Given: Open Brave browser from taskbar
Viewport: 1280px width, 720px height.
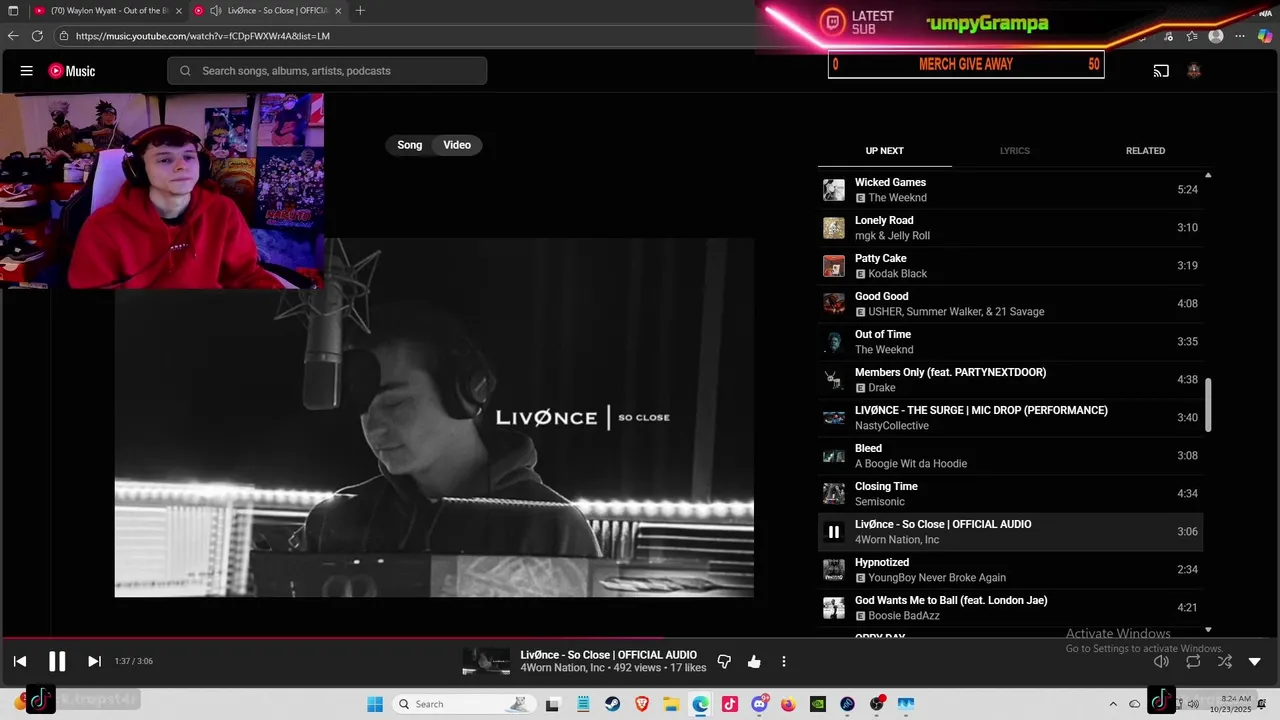Looking at the screenshot, I should click(641, 704).
